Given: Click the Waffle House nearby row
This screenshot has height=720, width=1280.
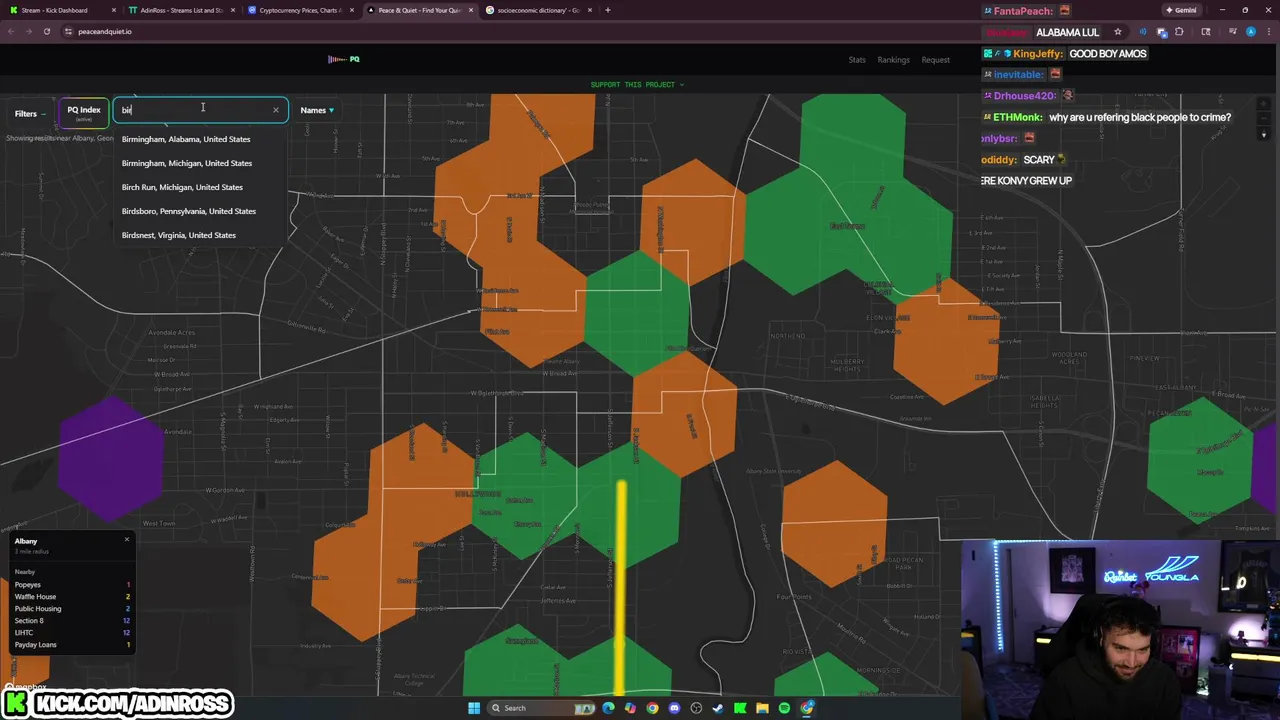Looking at the screenshot, I should point(72,597).
